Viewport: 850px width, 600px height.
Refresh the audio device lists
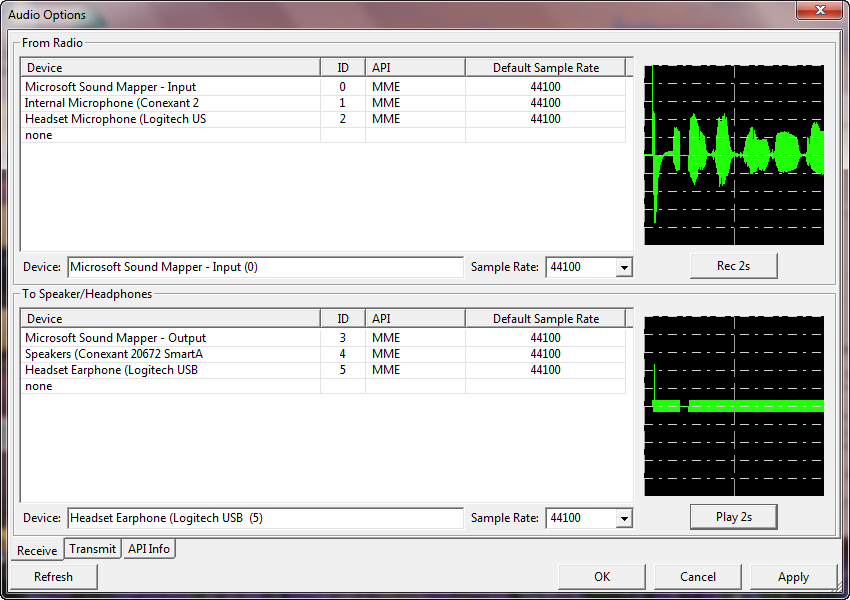[x=52, y=576]
